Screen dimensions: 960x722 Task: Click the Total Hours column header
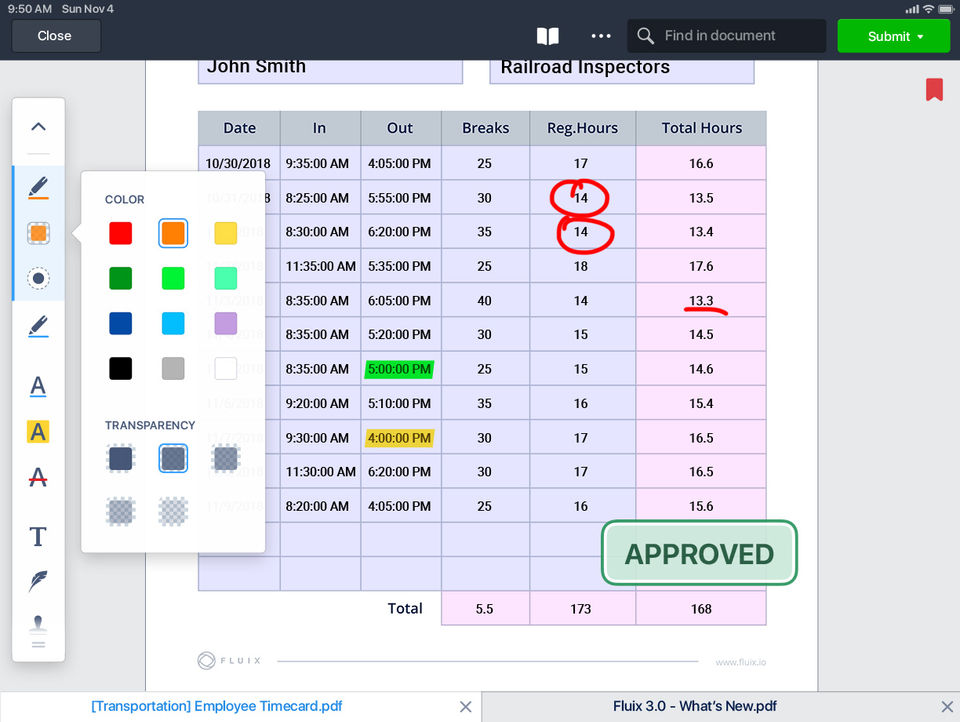(701, 128)
